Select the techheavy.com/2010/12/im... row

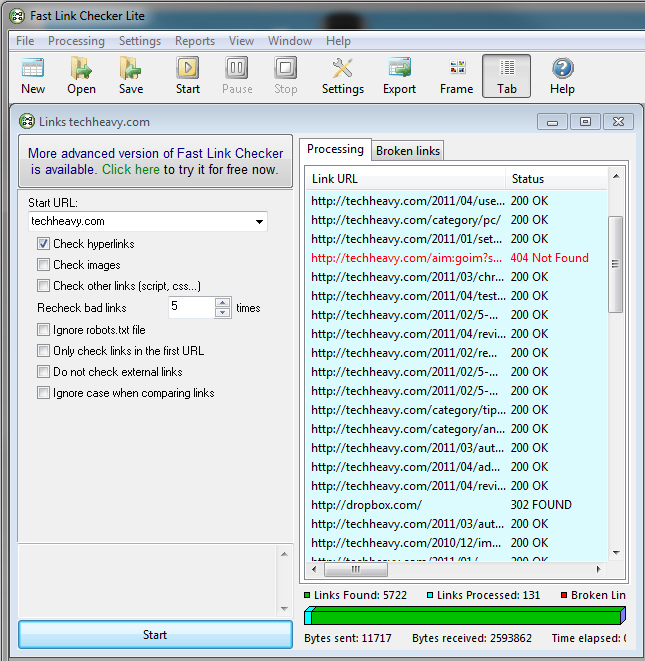pos(457,543)
